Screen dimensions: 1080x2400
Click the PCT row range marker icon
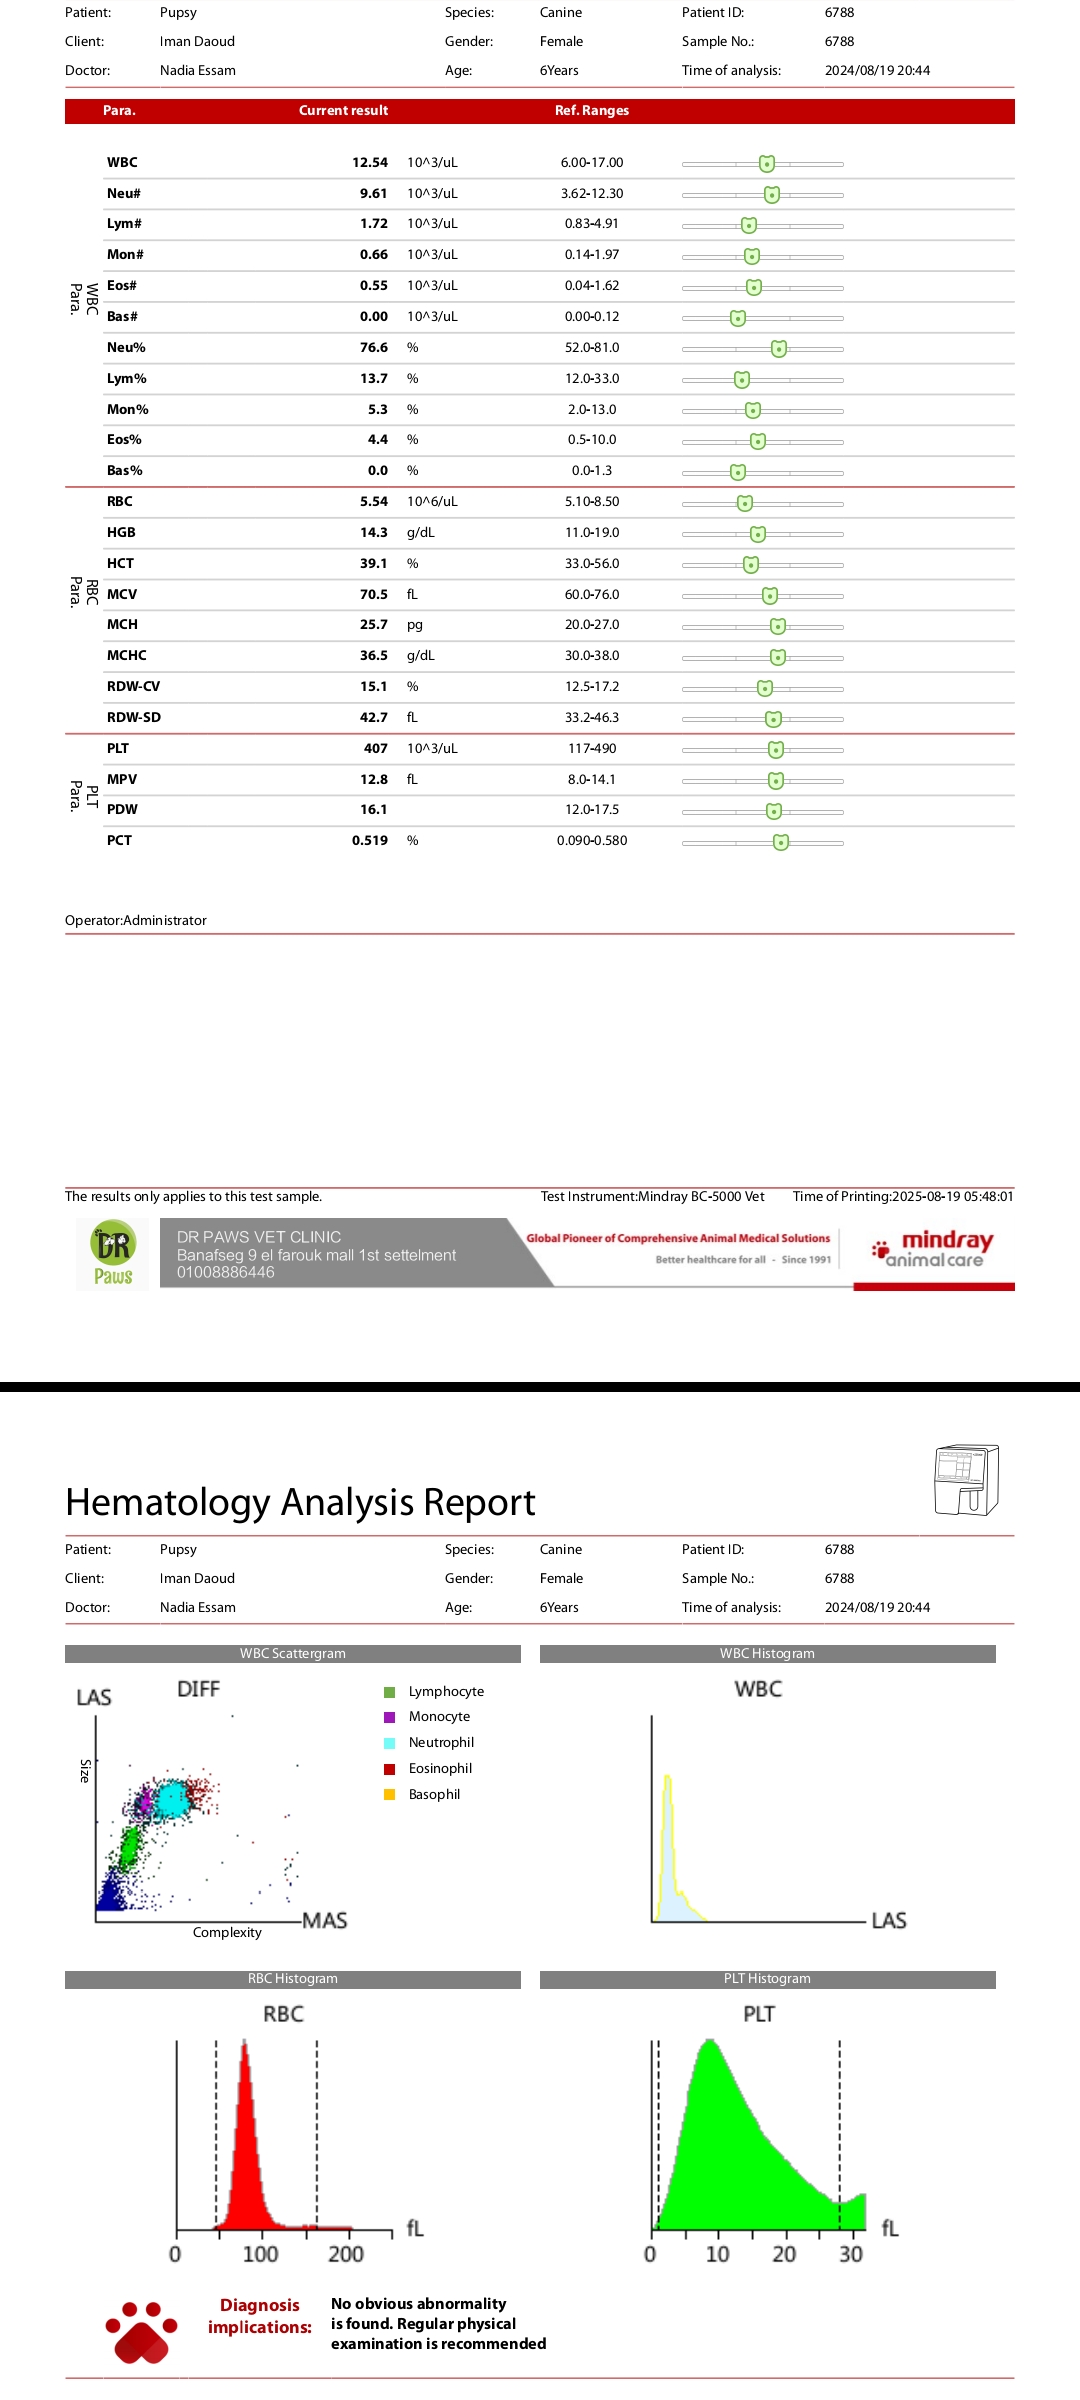click(780, 842)
